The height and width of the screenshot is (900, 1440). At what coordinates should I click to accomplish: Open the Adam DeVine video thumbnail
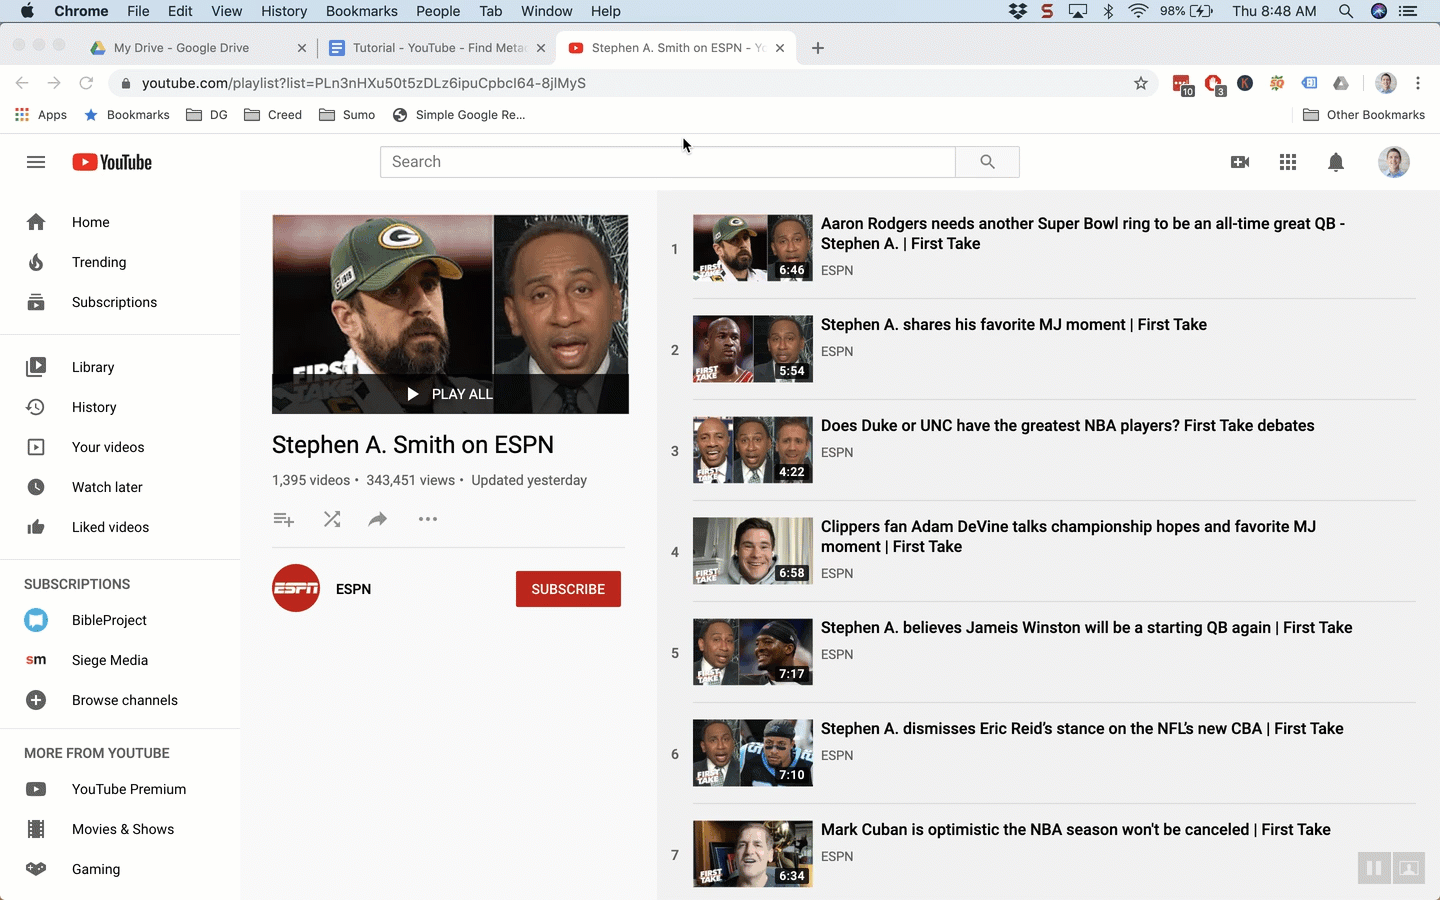(753, 551)
